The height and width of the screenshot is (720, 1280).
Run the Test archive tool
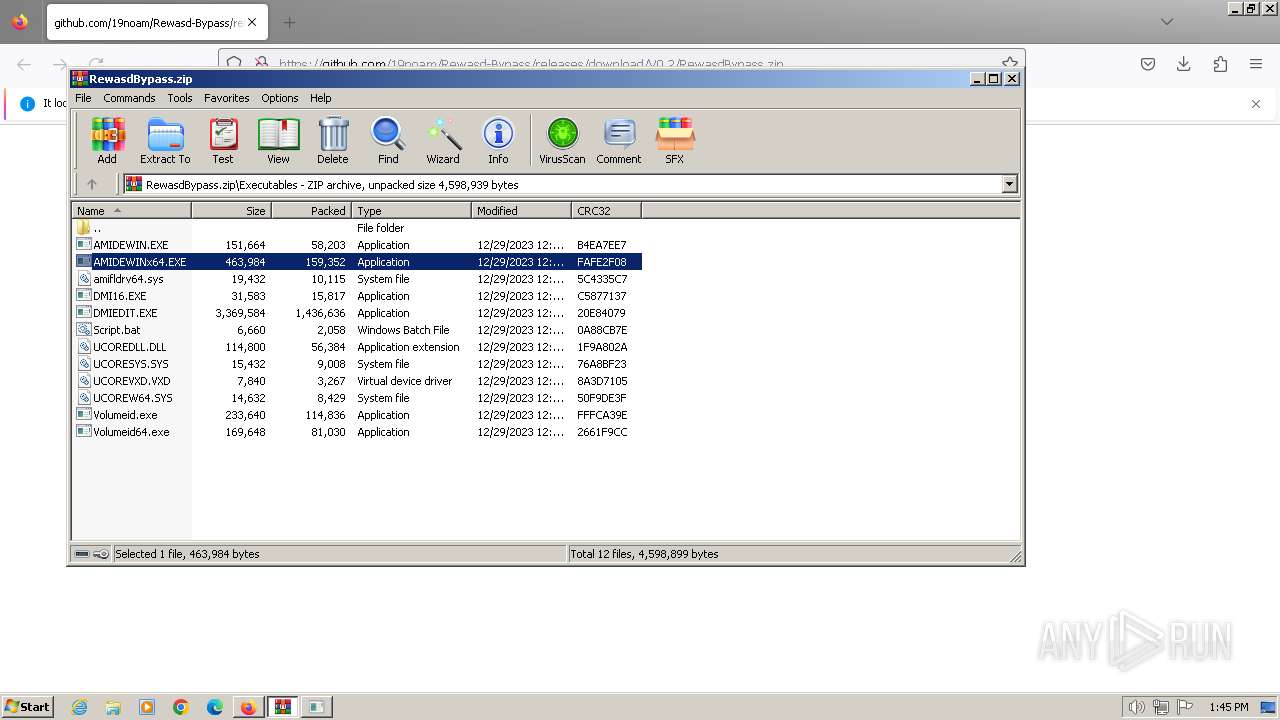point(223,140)
